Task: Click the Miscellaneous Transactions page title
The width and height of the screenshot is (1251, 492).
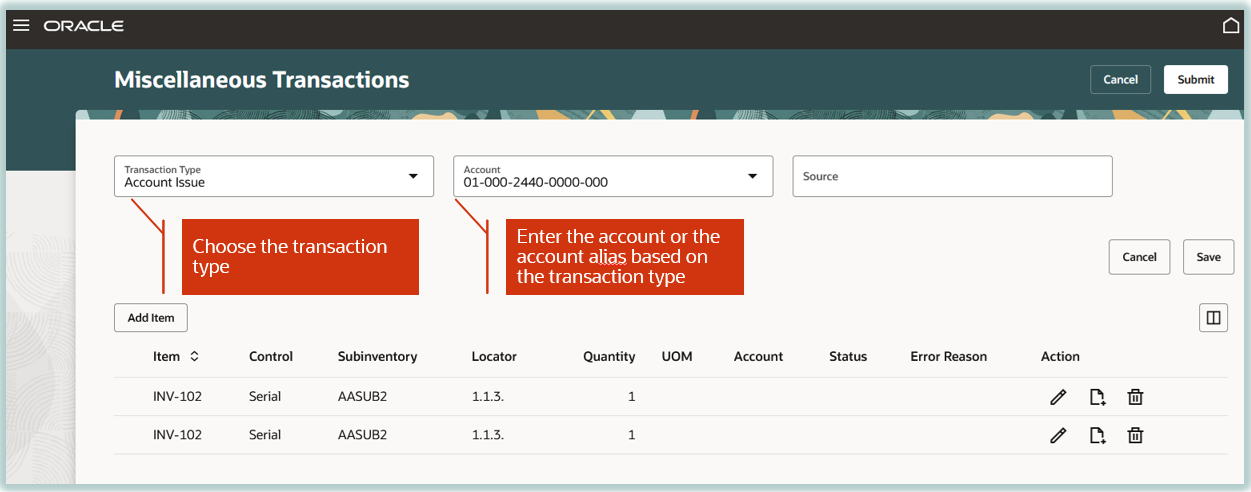Action: point(262,80)
